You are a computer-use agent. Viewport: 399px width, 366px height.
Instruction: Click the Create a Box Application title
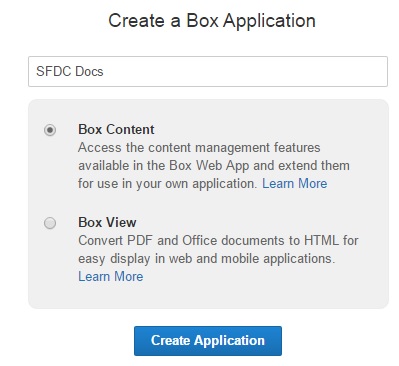(x=212, y=21)
